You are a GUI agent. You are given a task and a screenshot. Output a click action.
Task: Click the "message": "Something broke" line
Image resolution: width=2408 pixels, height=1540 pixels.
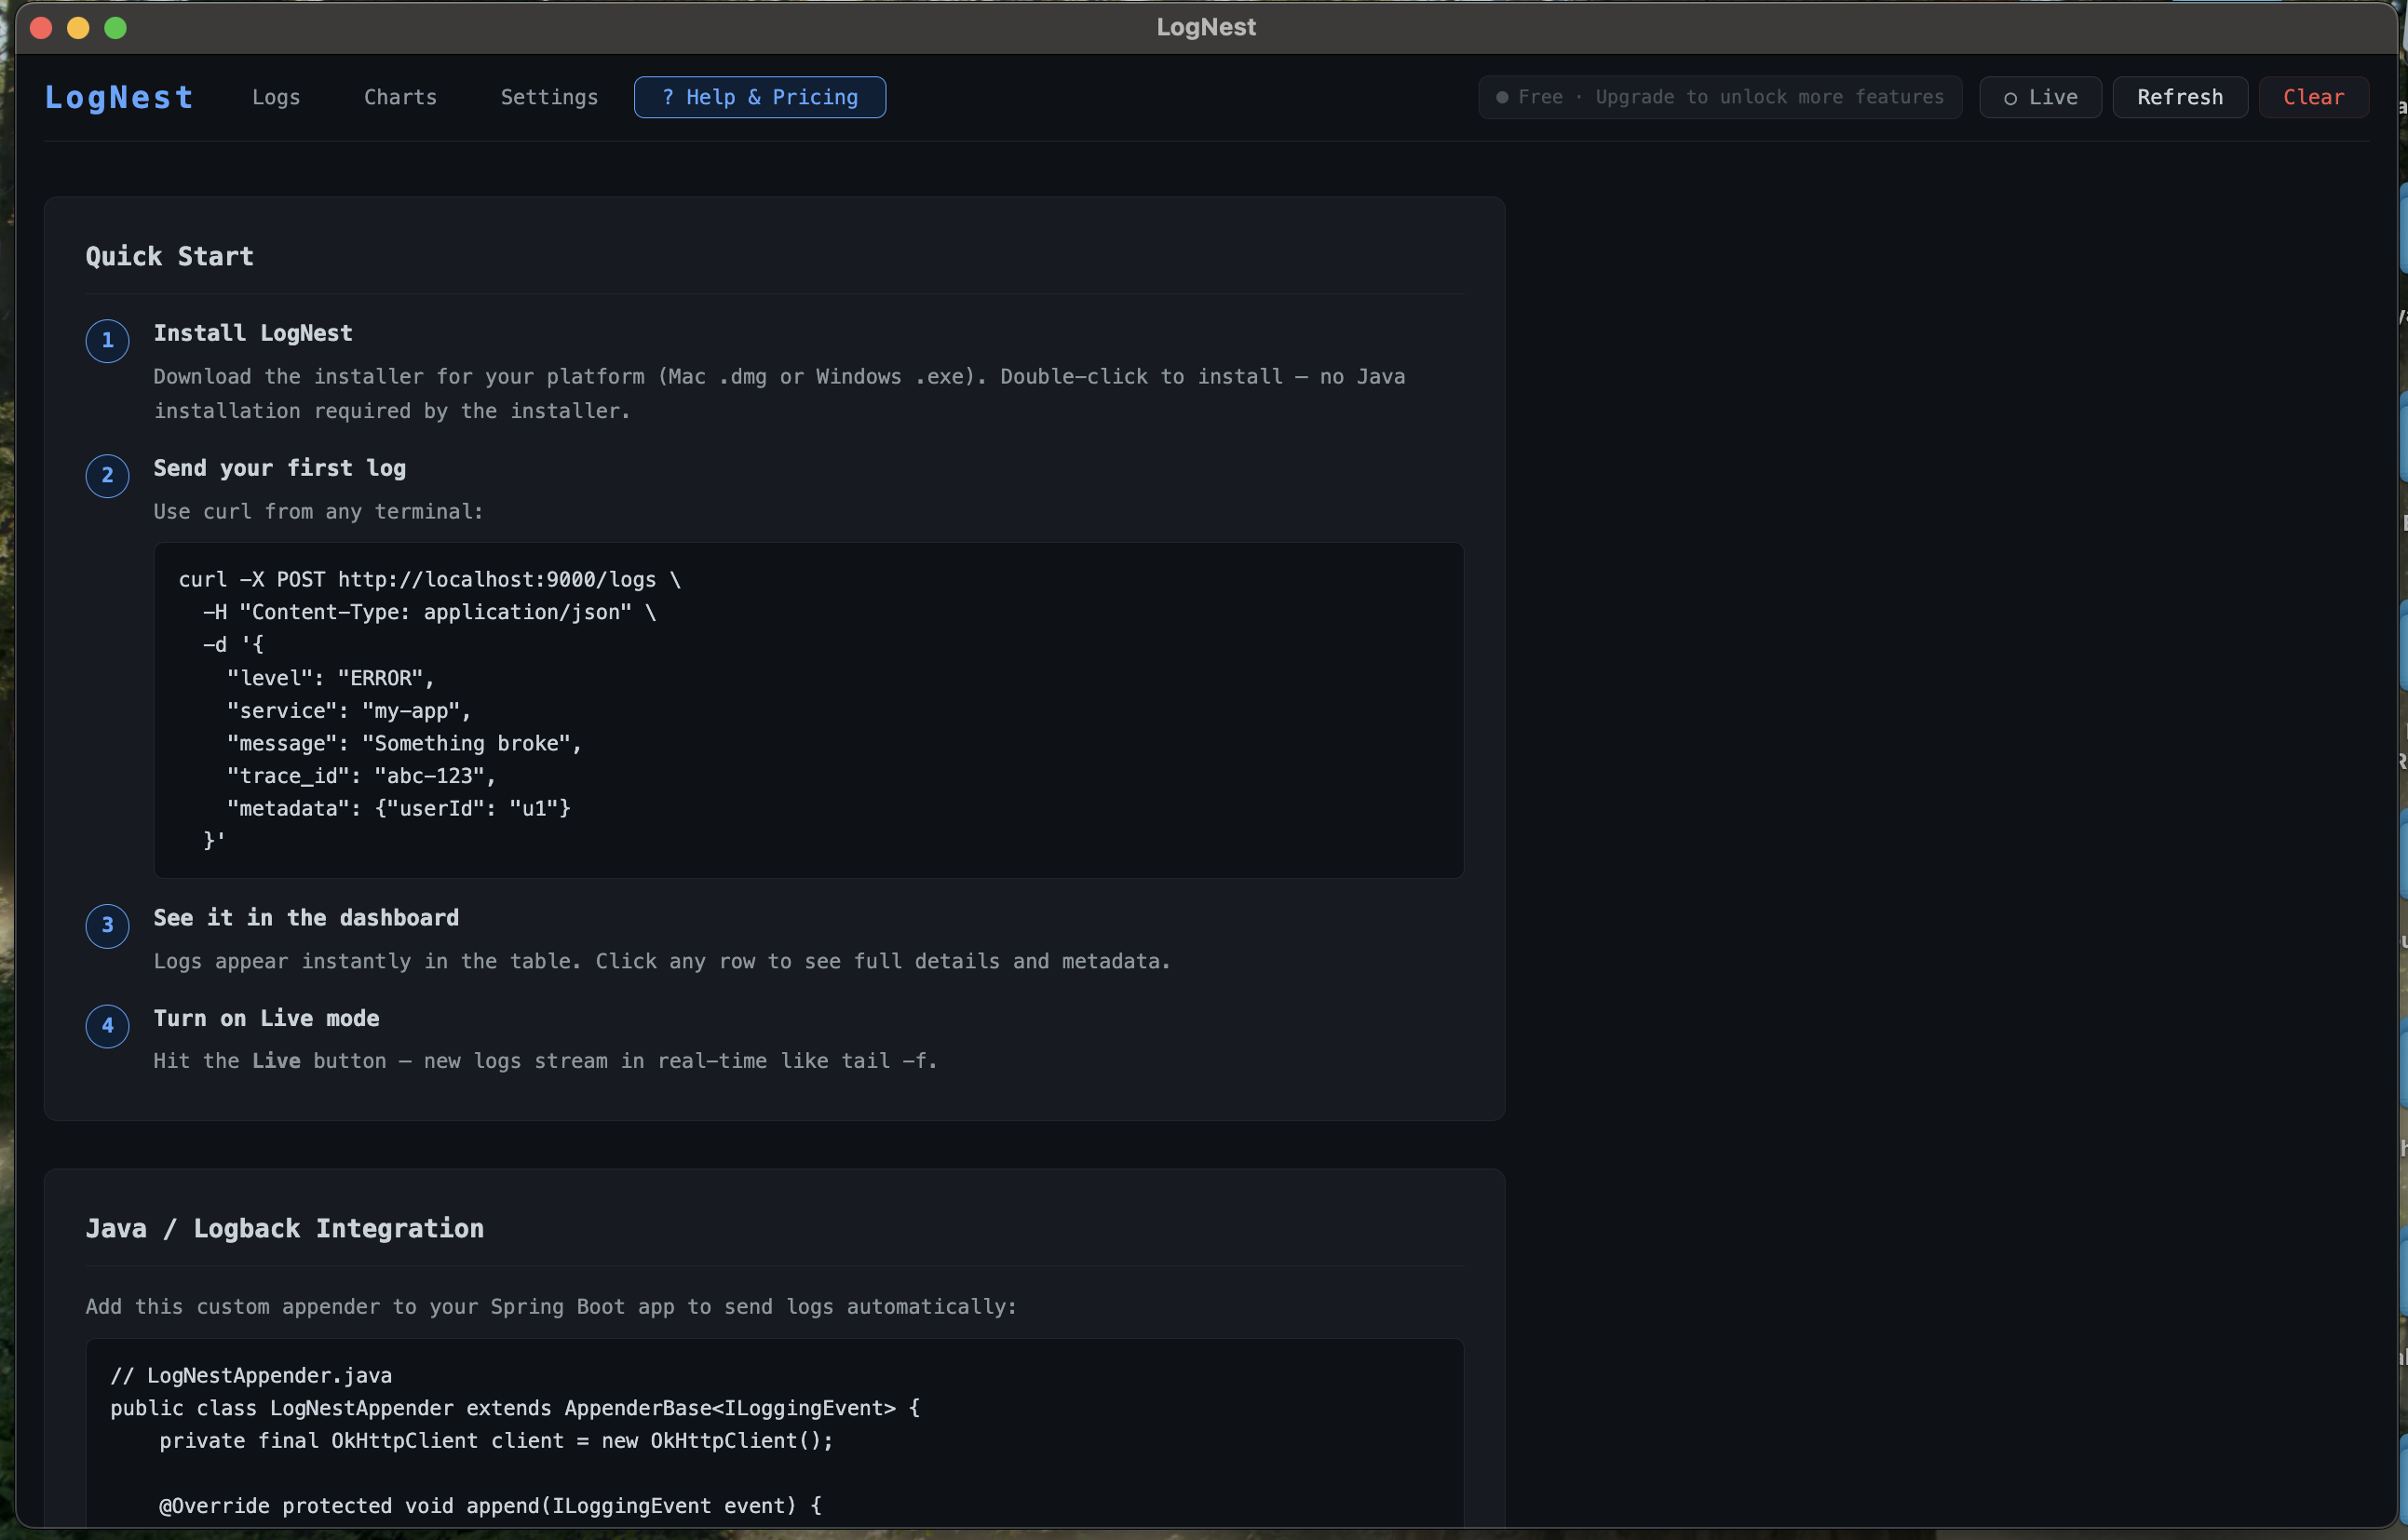[404, 743]
